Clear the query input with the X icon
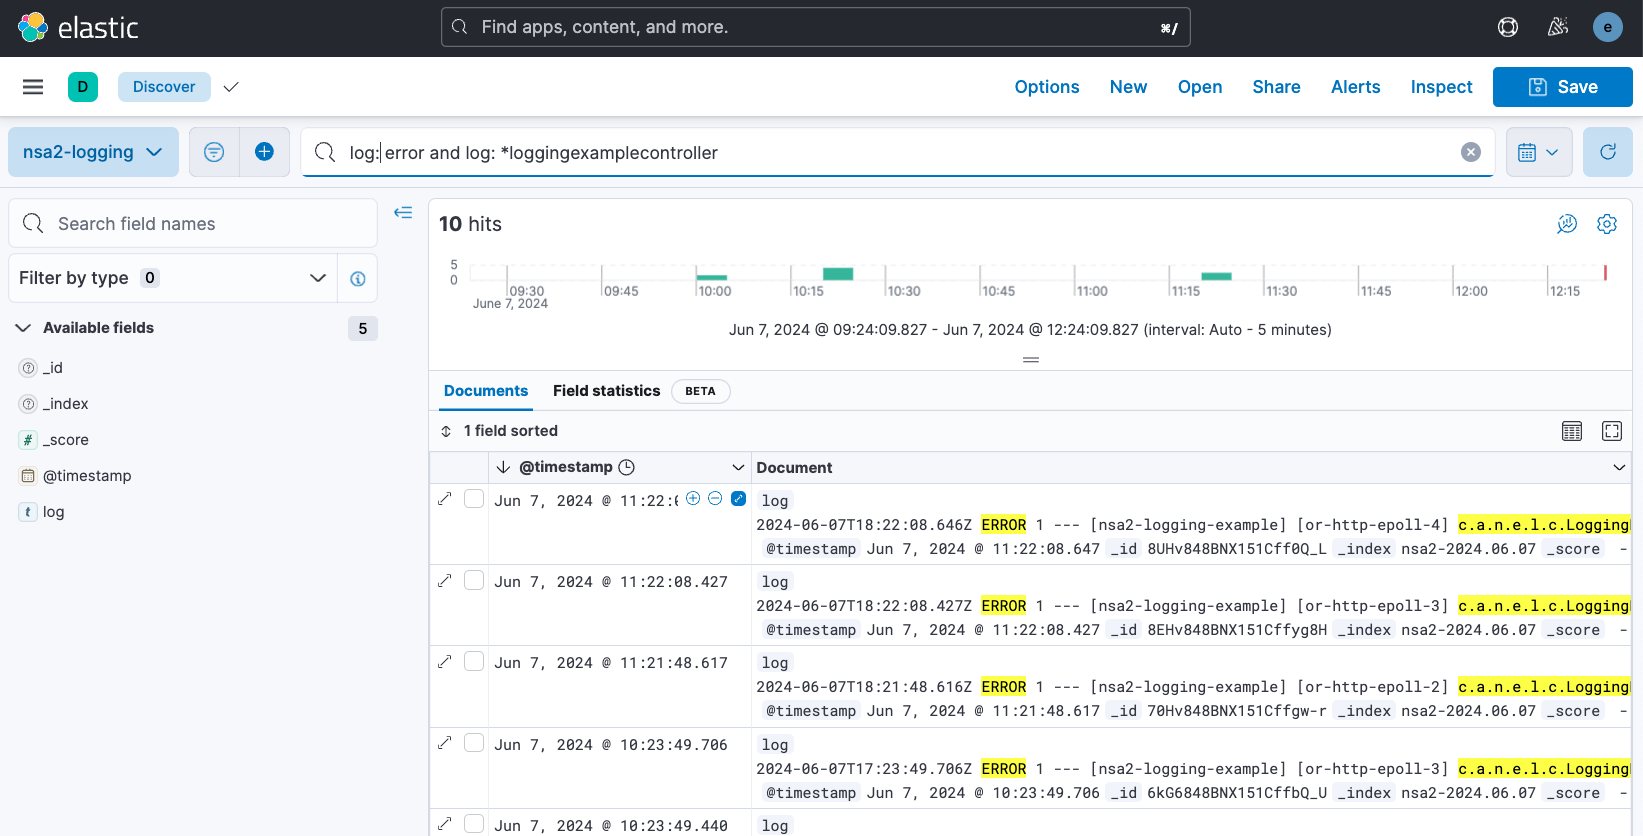Viewport: 1643px width, 836px height. [x=1471, y=152]
